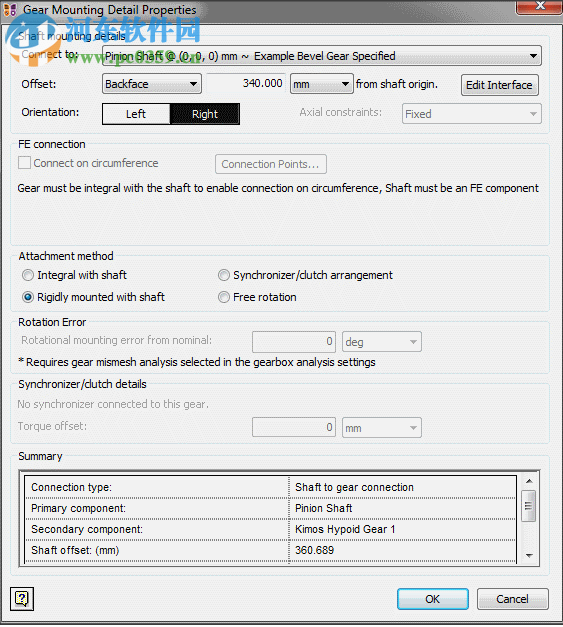This screenshot has height=627, width=563.
Task: Click the summary scrollbar thumb
Action: [x=529, y=506]
